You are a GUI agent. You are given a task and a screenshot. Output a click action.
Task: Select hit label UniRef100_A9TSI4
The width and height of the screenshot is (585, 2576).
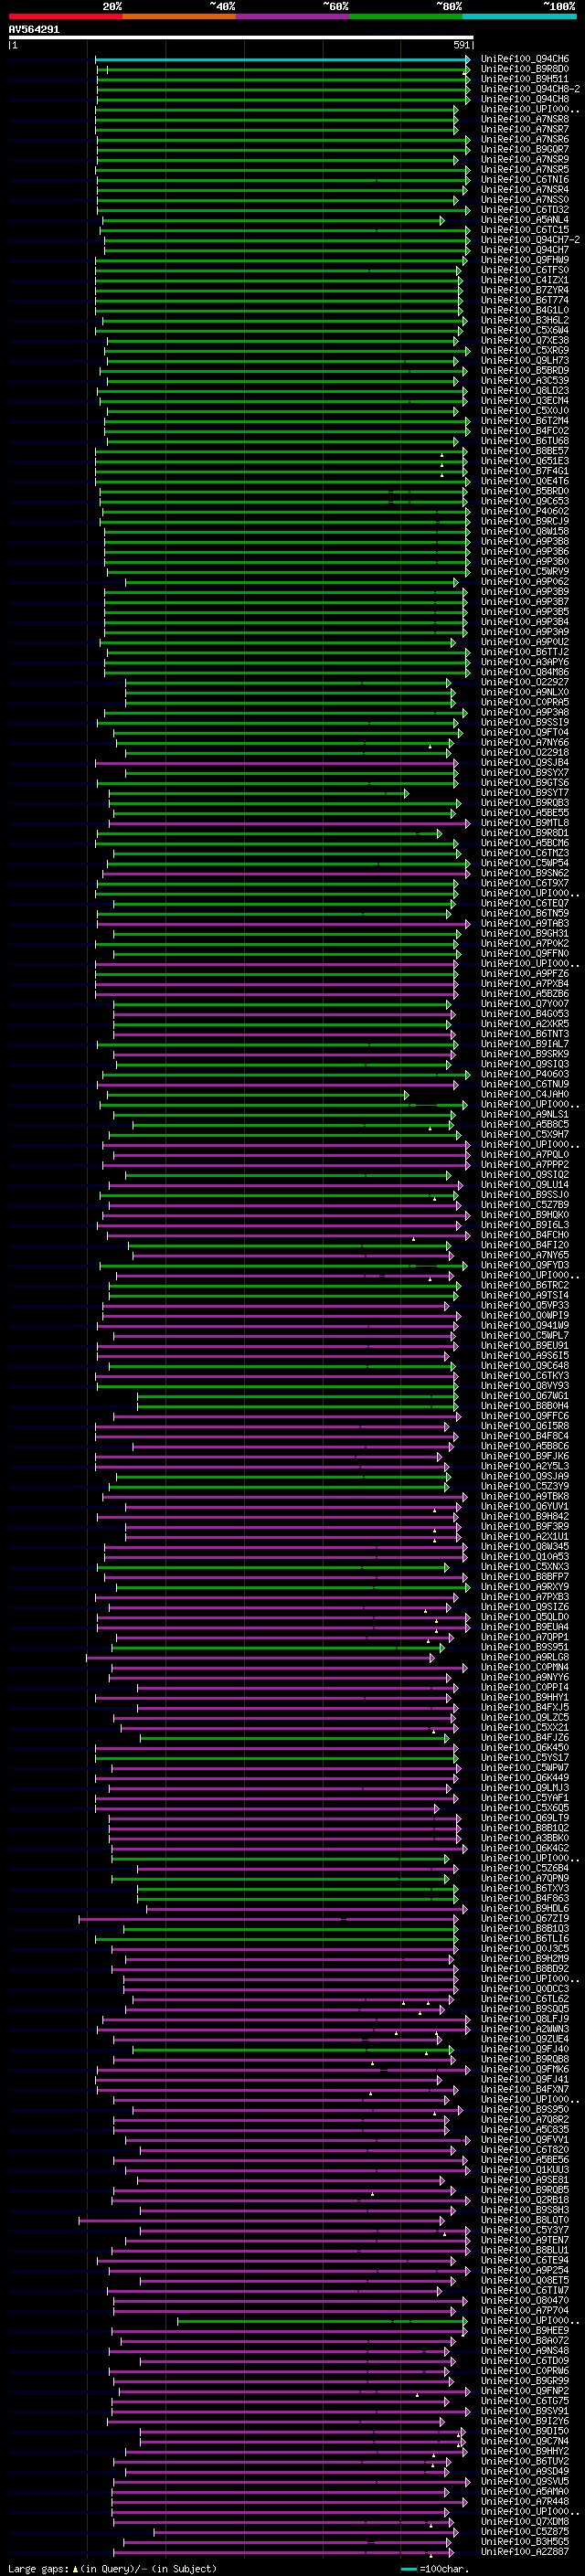[525, 1295]
